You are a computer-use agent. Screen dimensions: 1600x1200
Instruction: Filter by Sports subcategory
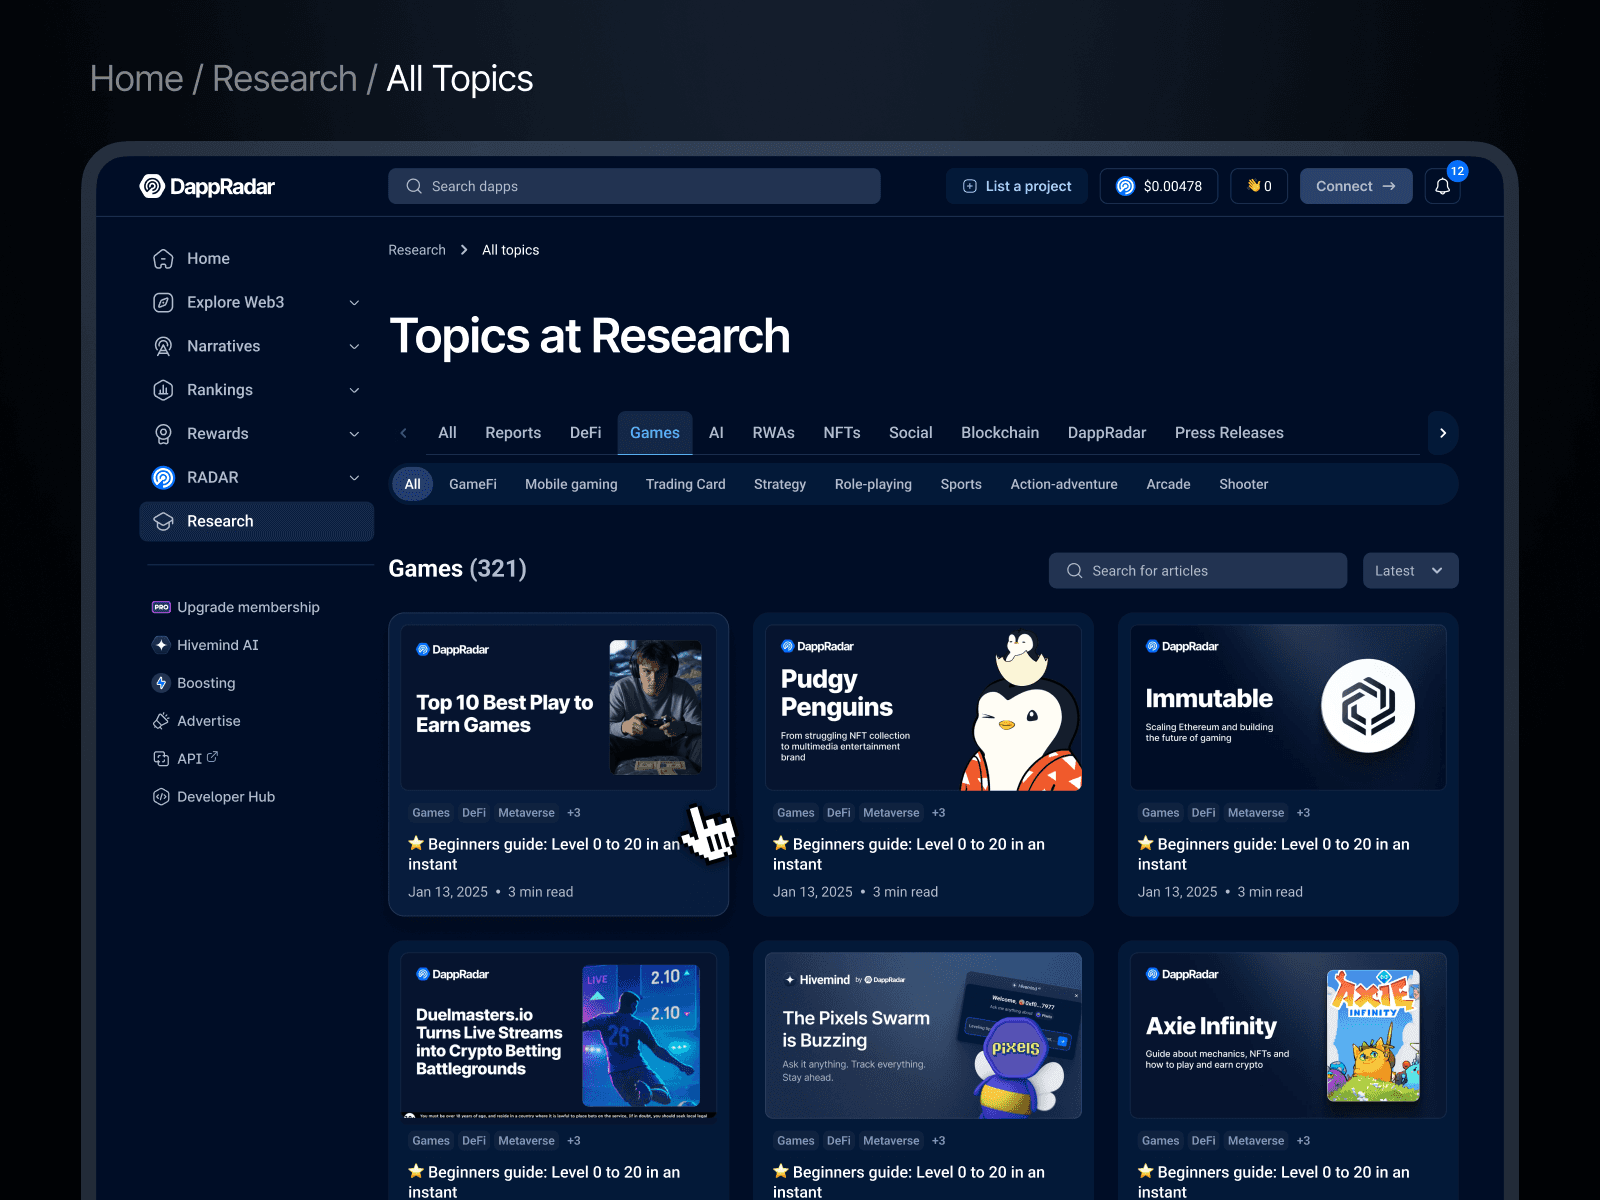coord(961,484)
